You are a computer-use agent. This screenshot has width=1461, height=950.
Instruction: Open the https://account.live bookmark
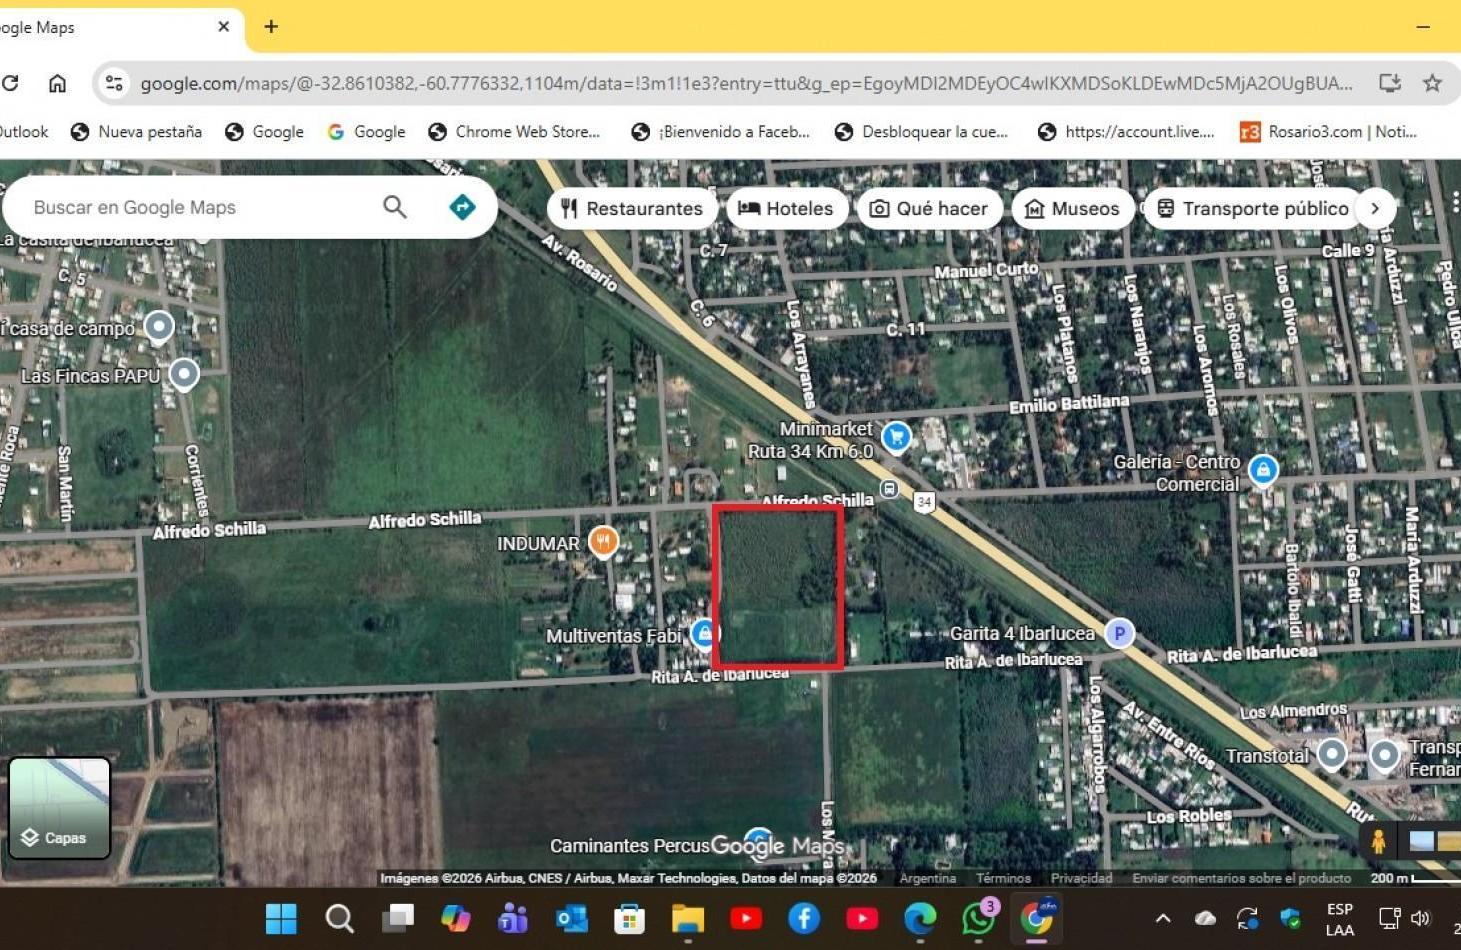click(x=1126, y=132)
